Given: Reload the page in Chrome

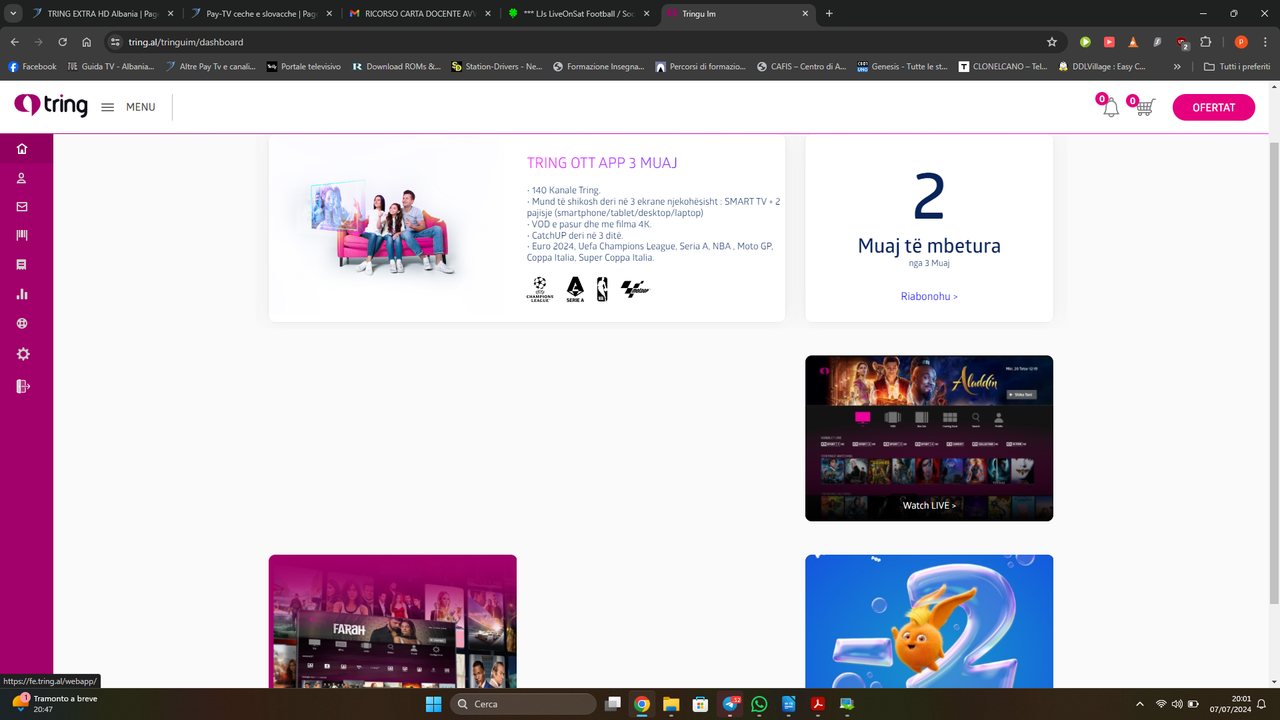Looking at the screenshot, I should pos(62,42).
